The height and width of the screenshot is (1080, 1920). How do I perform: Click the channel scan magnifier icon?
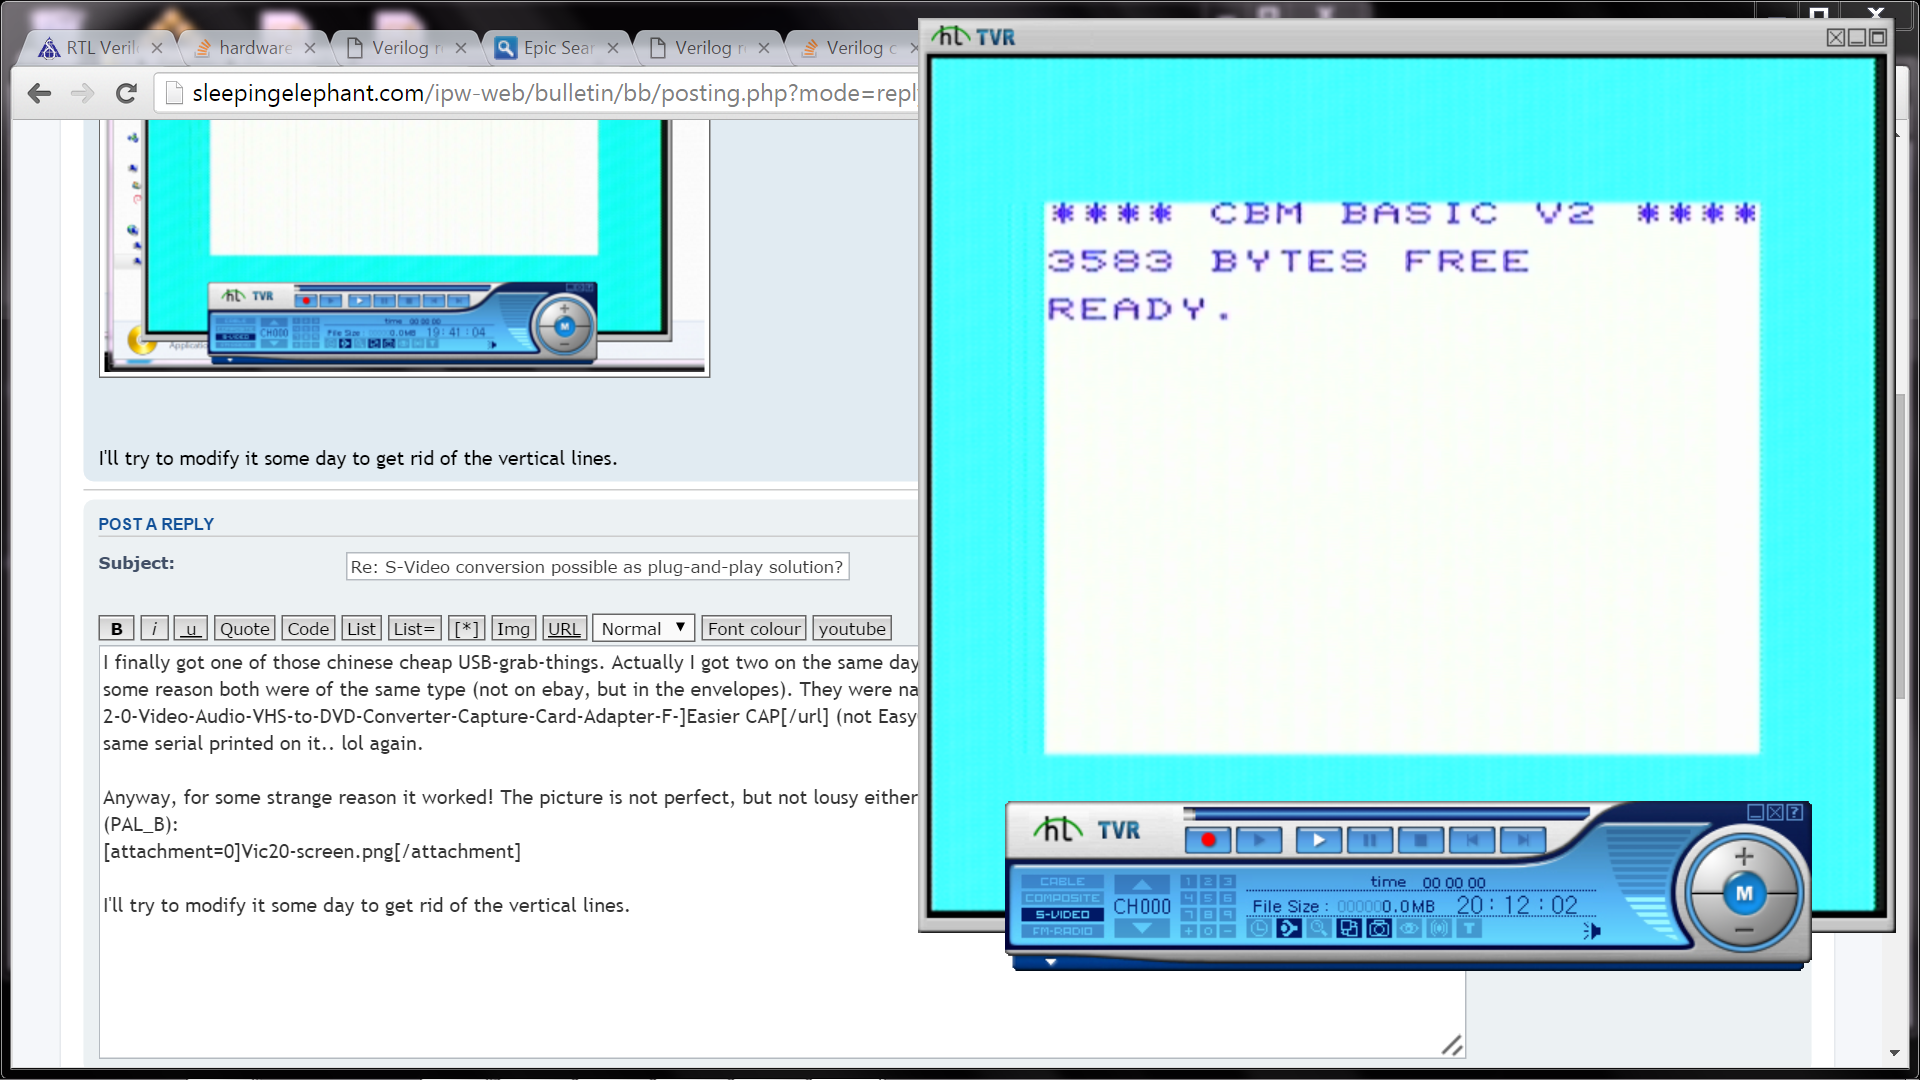tap(1319, 928)
